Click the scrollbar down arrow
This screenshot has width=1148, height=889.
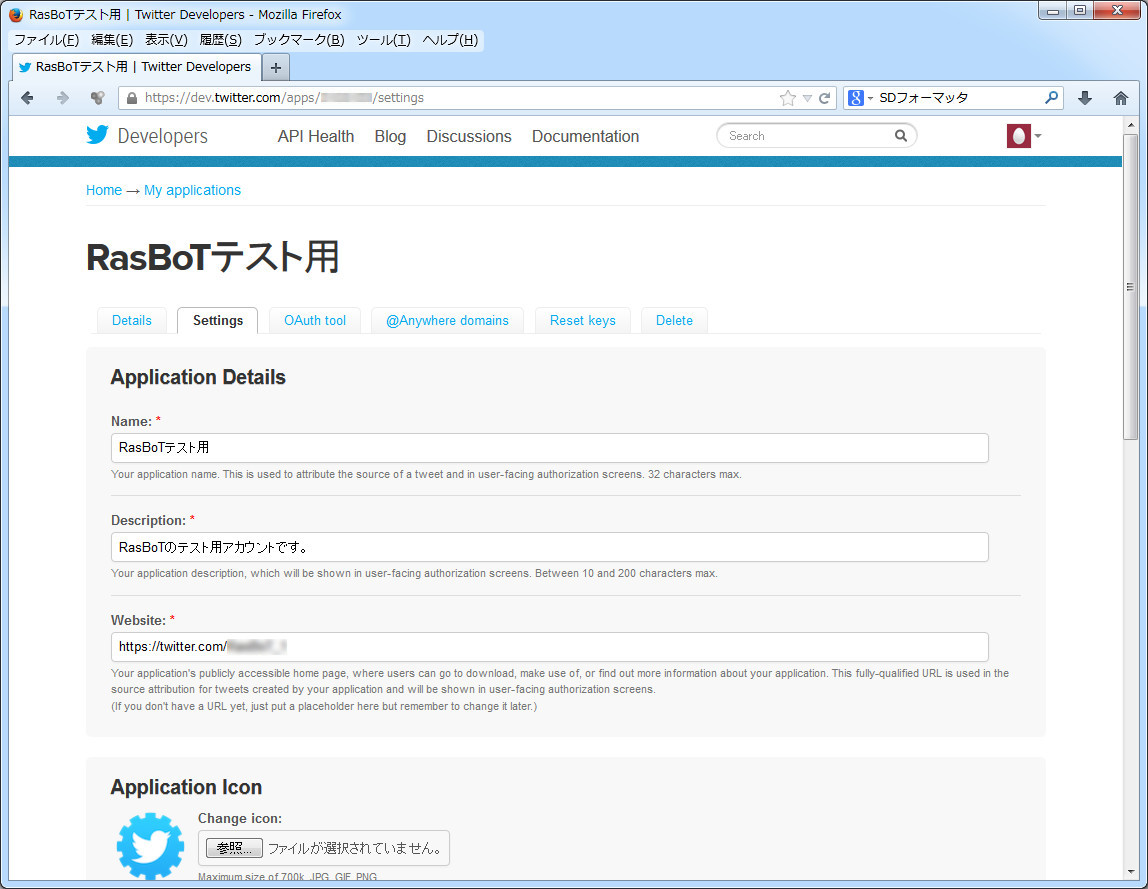click(x=1130, y=872)
